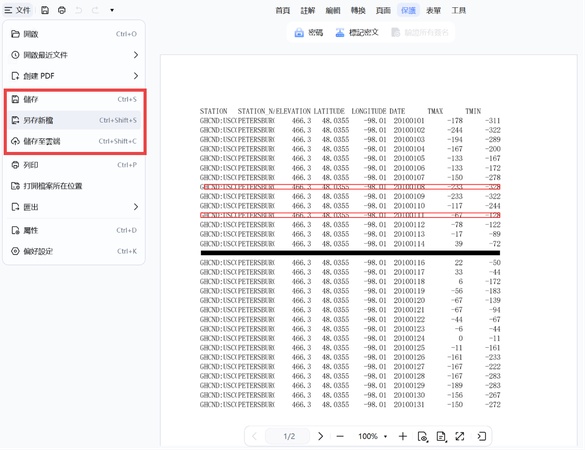Select Save to Cloud menu entry
This screenshot has width=585, height=450.
[74, 141]
